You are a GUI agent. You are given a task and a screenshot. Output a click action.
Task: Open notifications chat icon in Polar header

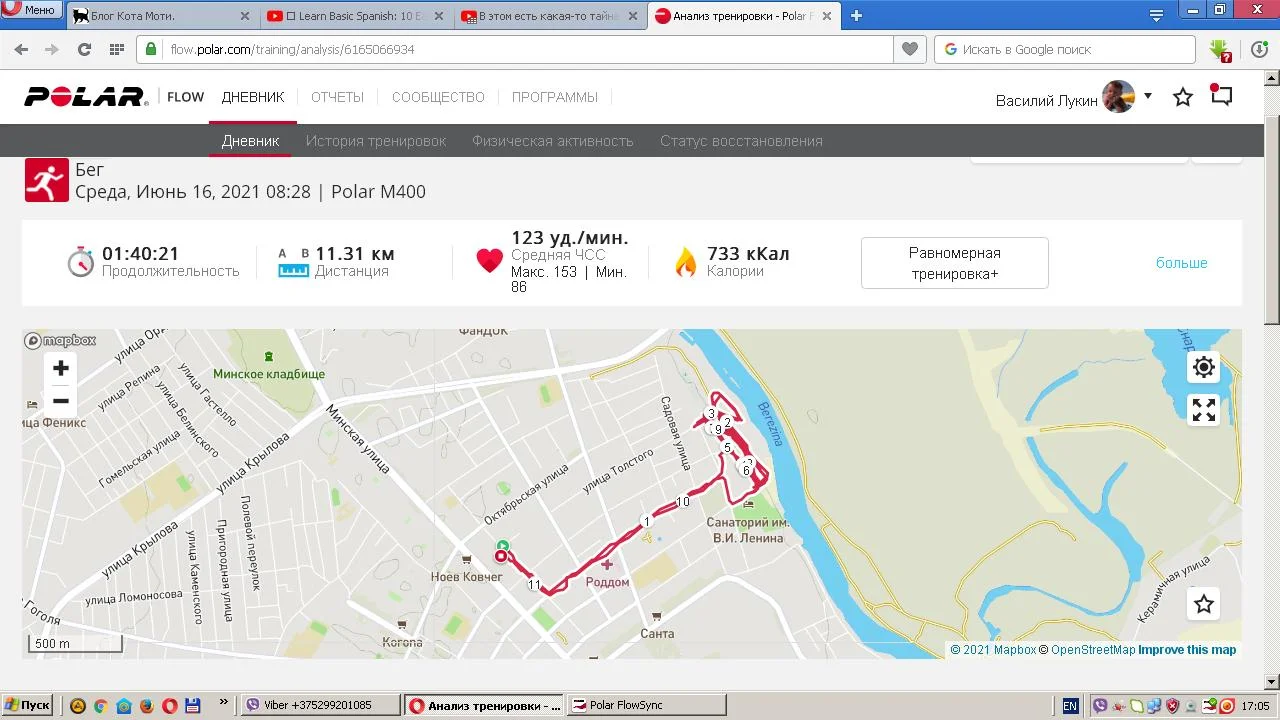1221,96
